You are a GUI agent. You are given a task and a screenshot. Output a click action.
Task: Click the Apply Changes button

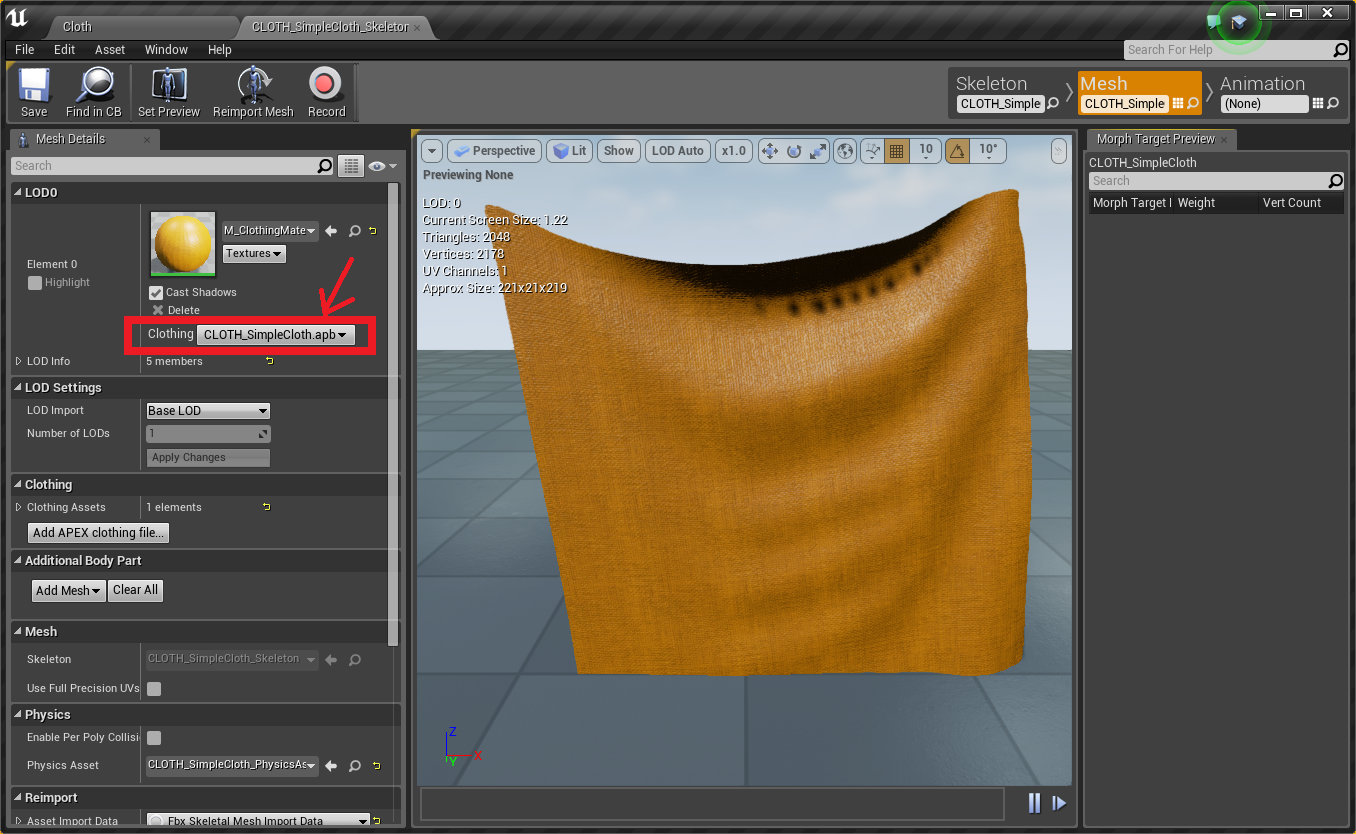click(208, 458)
